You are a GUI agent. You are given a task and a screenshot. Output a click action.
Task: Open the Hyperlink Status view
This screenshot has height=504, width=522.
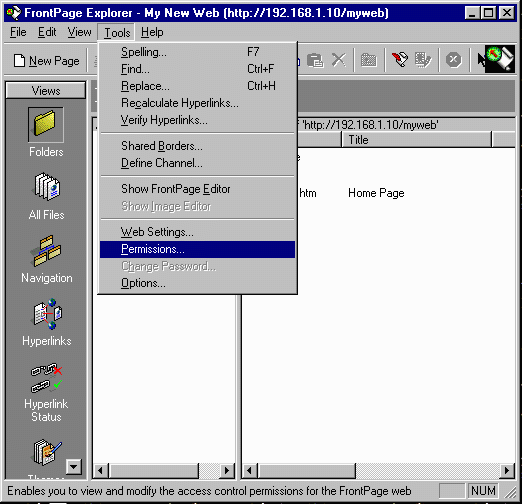click(46, 377)
